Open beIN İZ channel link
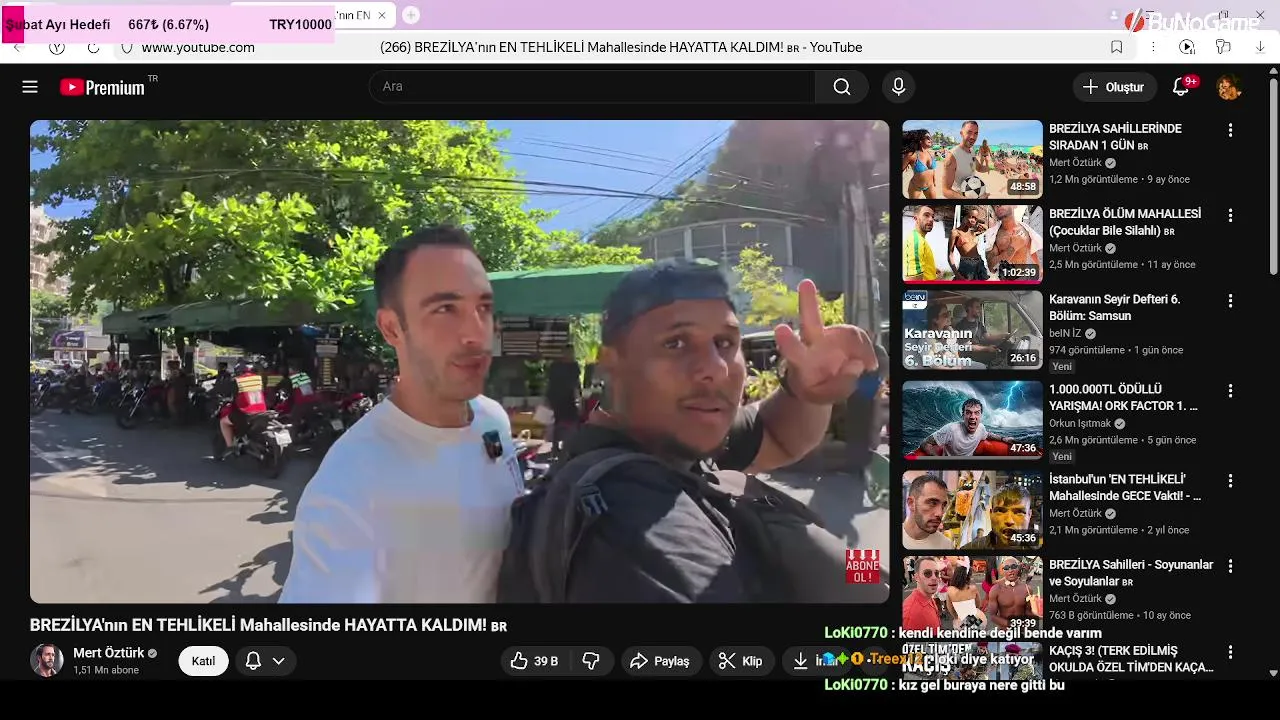Image resolution: width=1280 pixels, height=720 pixels. click(x=1066, y=333)
